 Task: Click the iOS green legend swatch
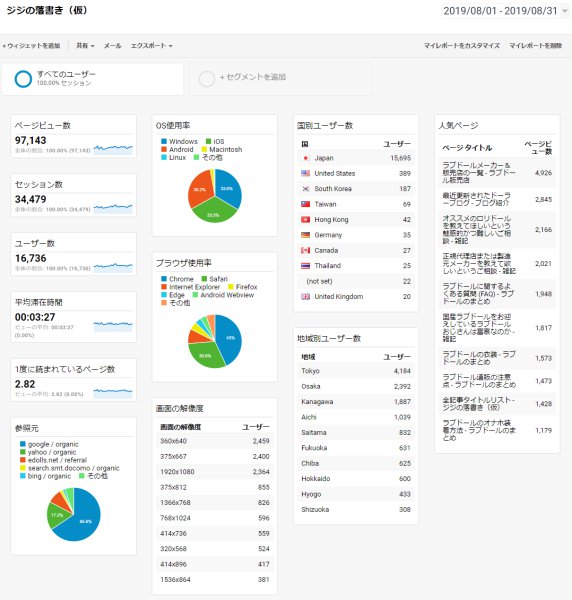(209, 141)
